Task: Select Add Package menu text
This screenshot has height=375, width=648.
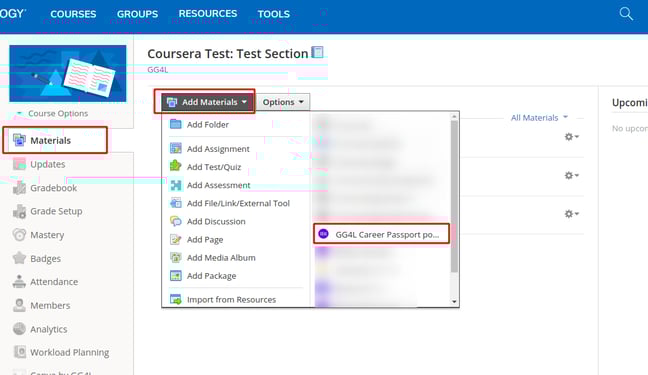Action: [211, 276]
